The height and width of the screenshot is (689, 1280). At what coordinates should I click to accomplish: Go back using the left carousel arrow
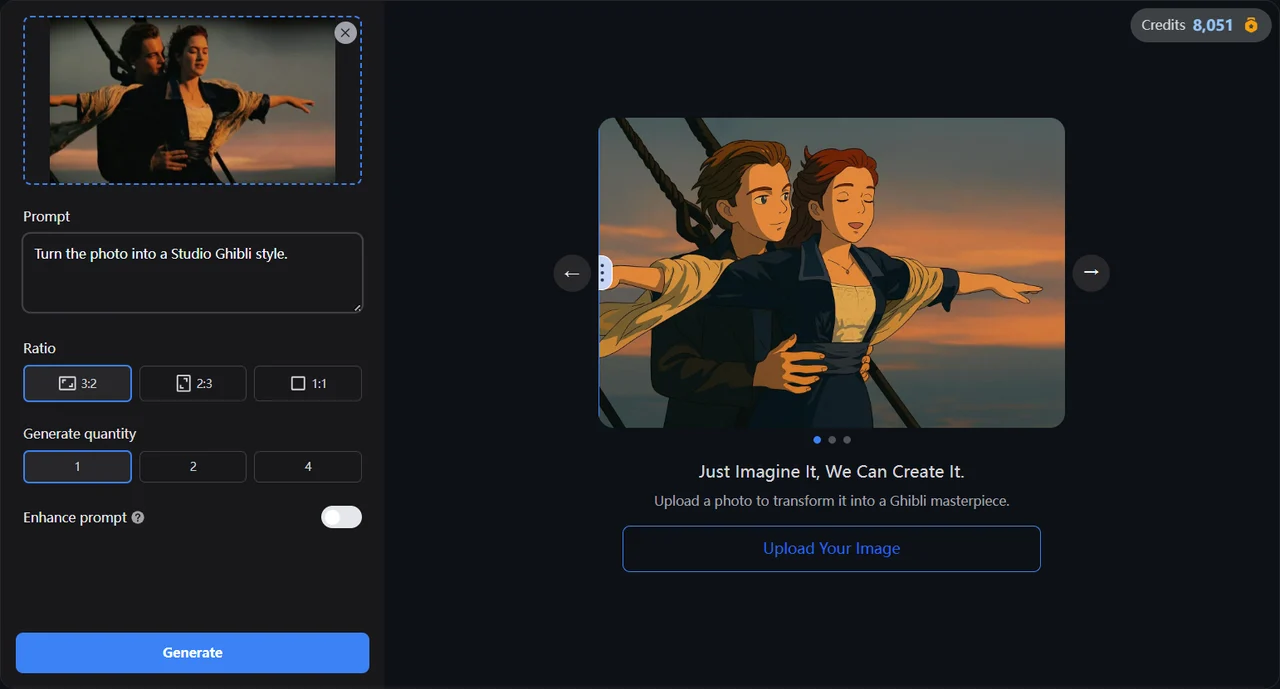[x=571, y=272]
